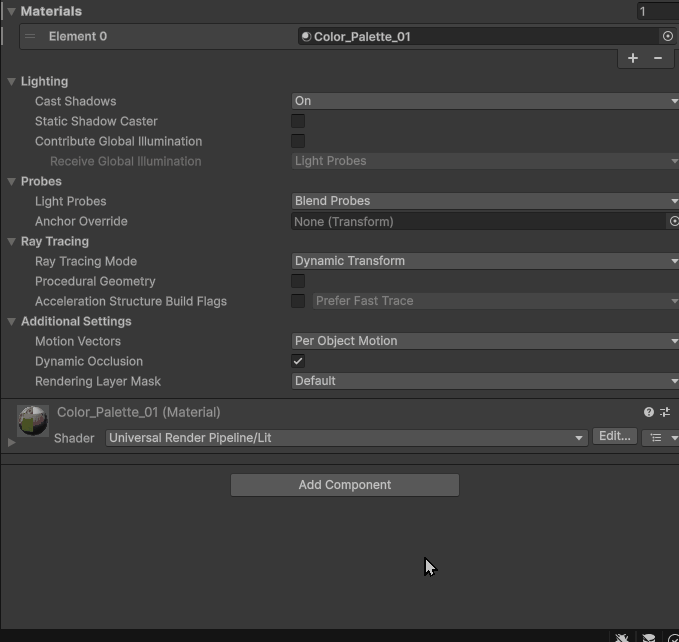Click the Materials array size field
679x642 pixels.
tap(656, 11)
